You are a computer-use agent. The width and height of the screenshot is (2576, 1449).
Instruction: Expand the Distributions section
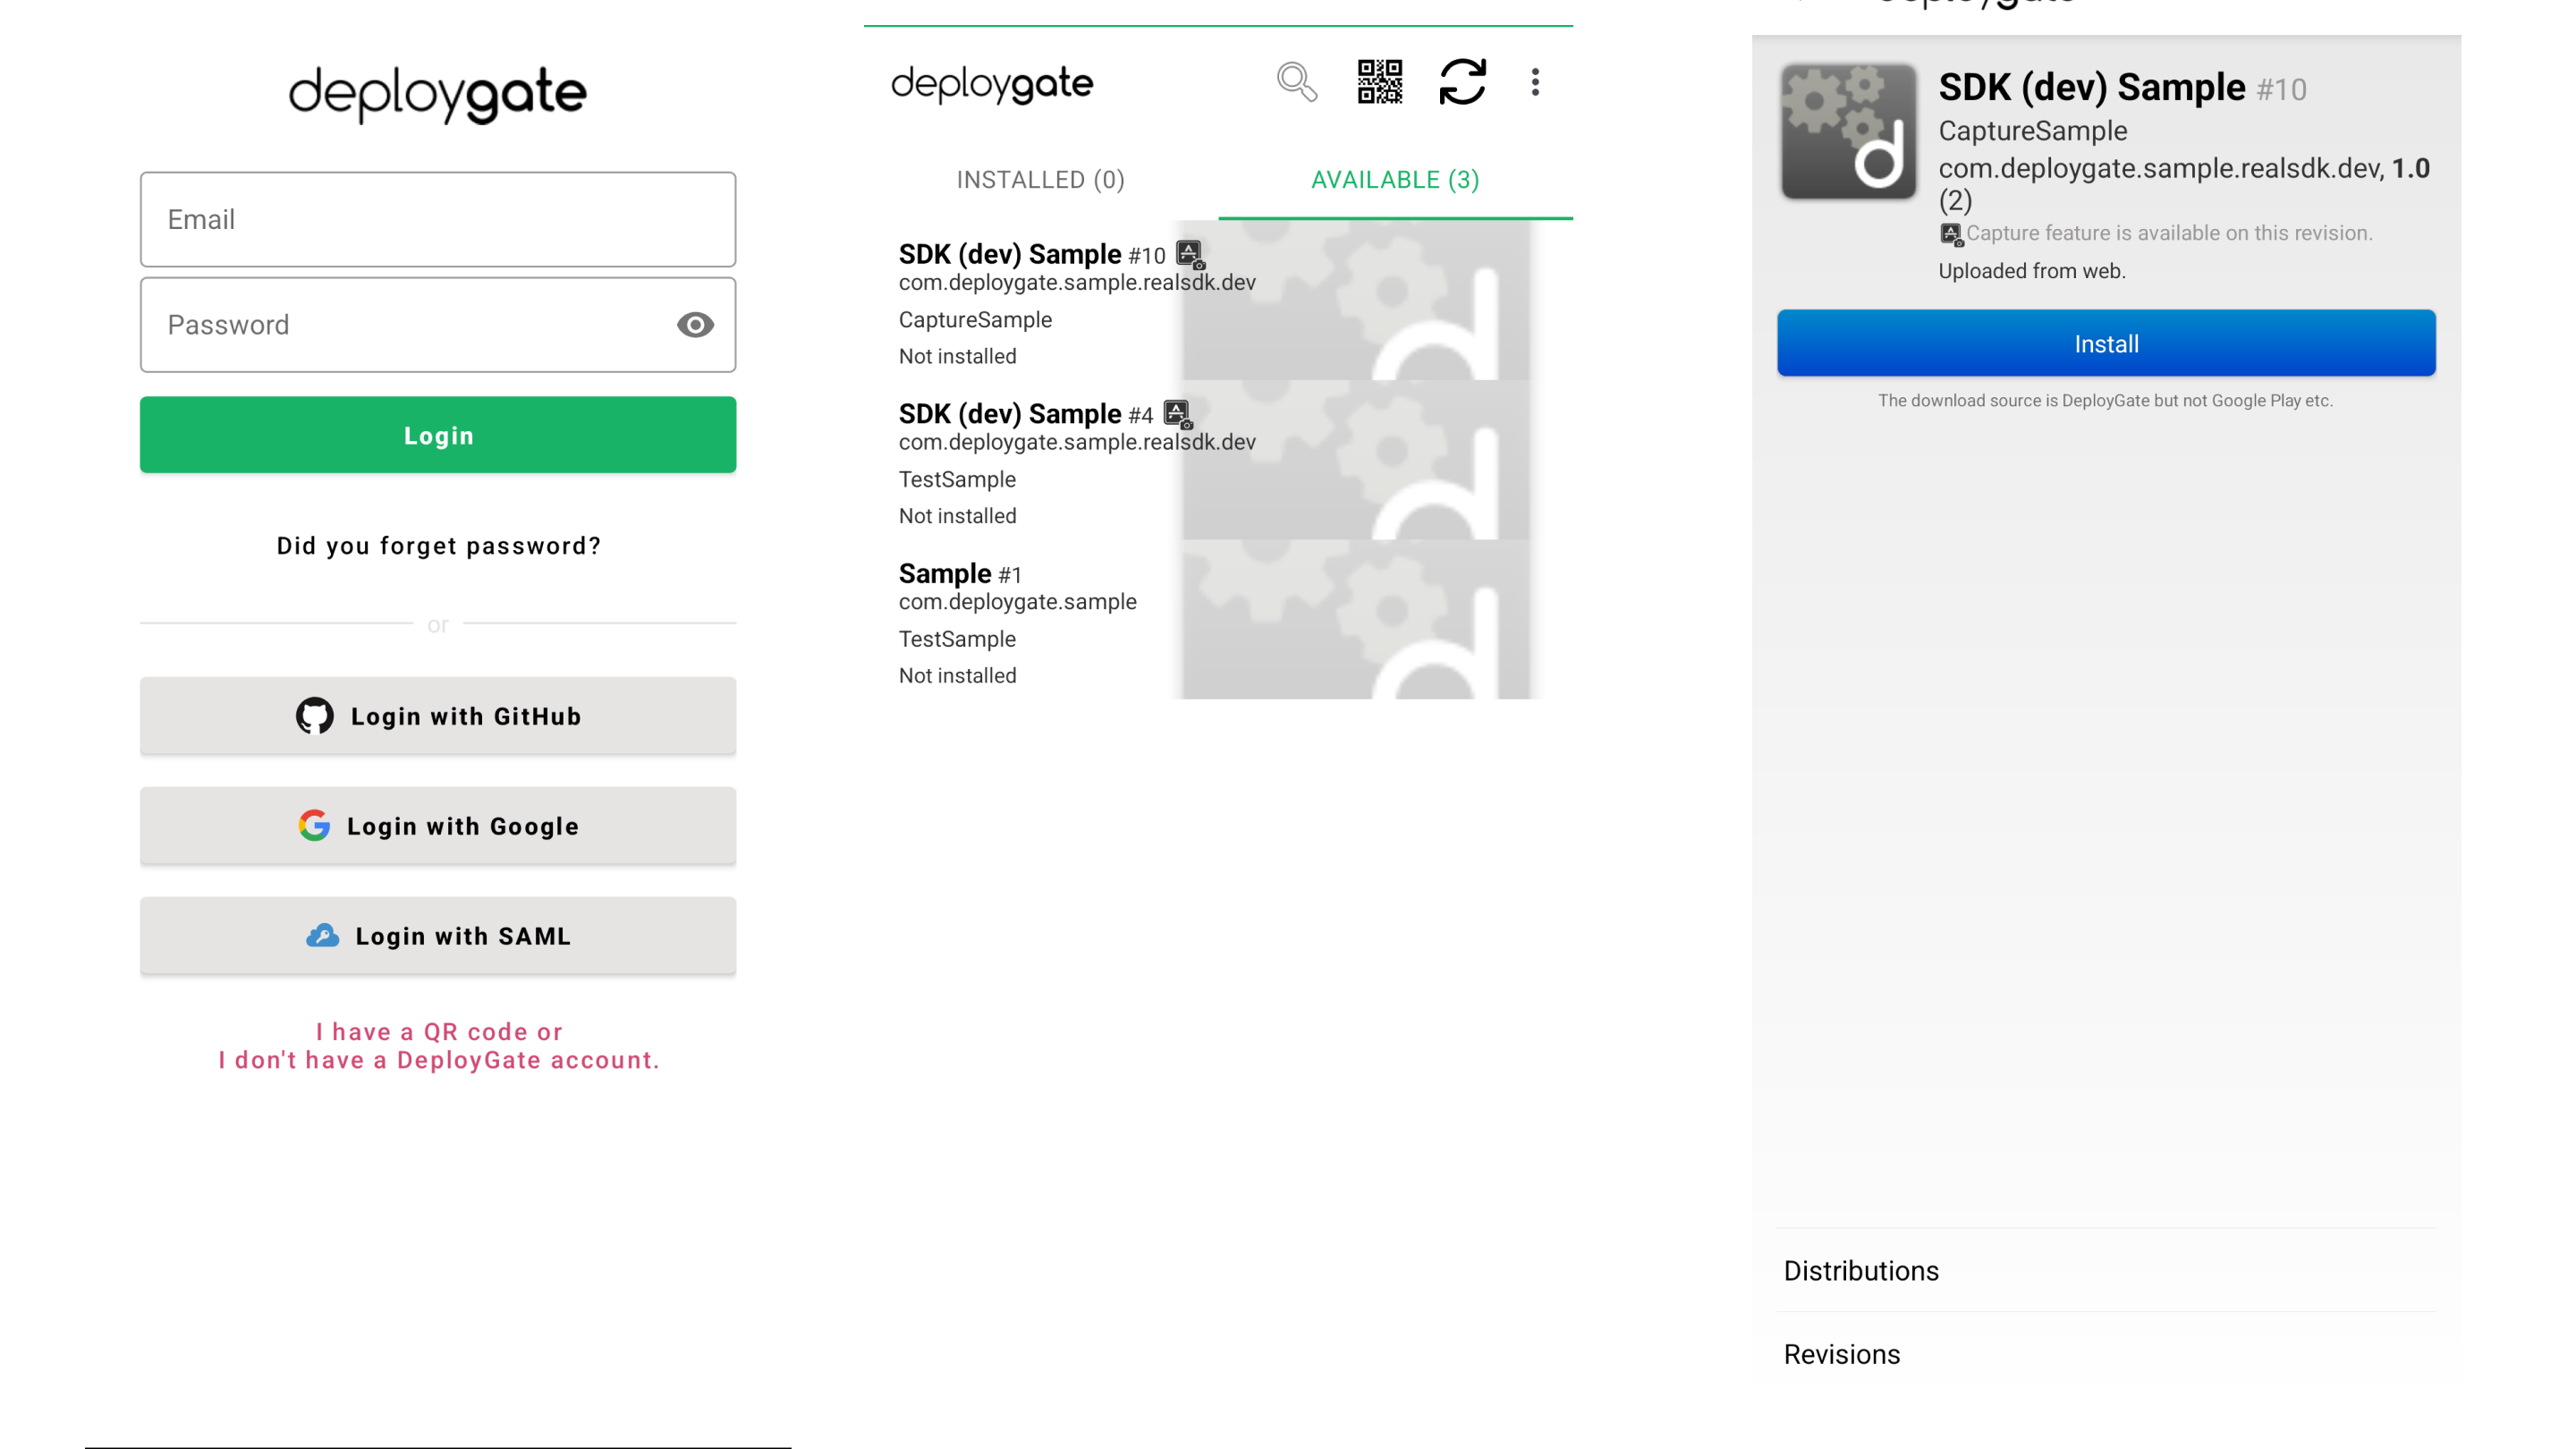[1861, 1270]
